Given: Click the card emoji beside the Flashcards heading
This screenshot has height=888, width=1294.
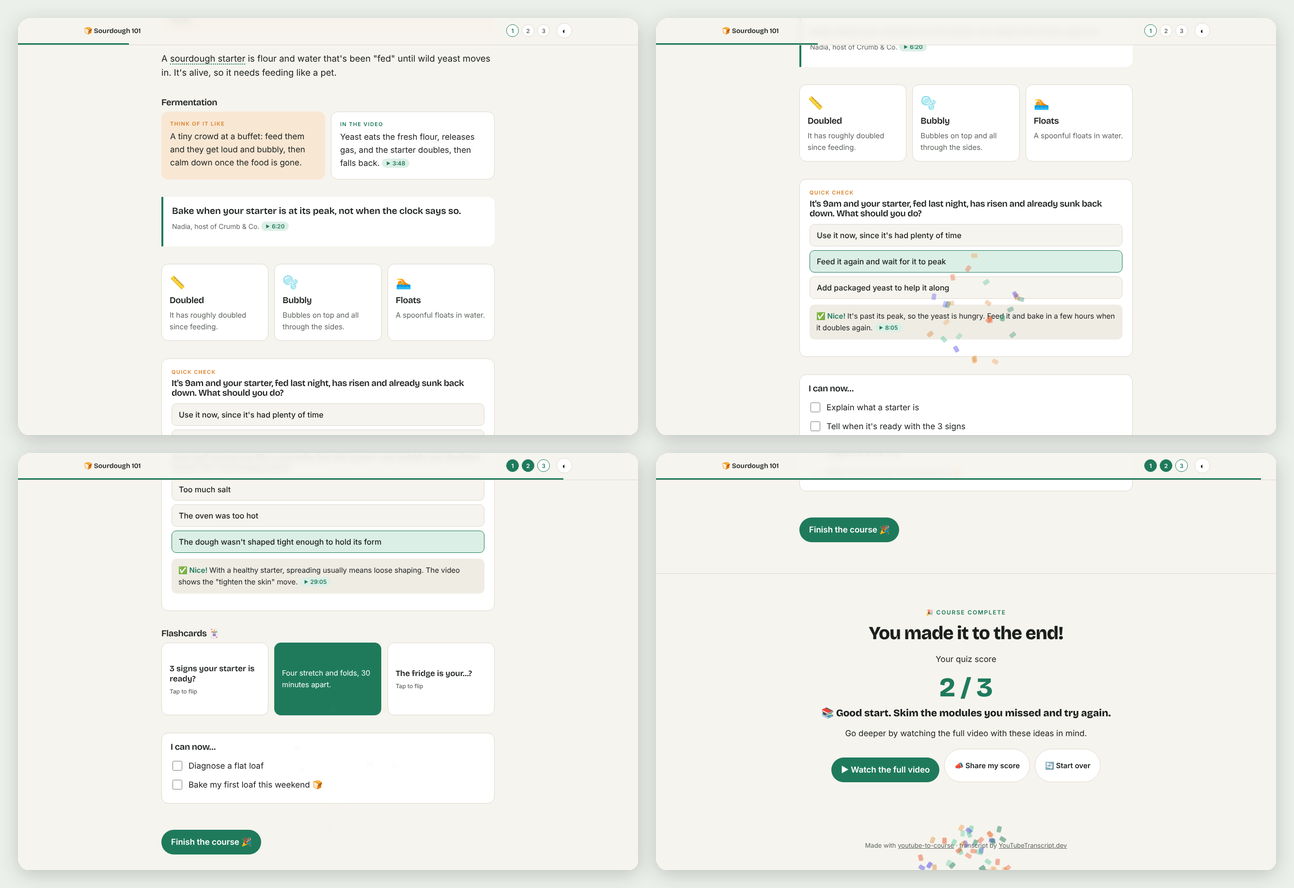Looking at the screenshot, I should click(214, 633).
